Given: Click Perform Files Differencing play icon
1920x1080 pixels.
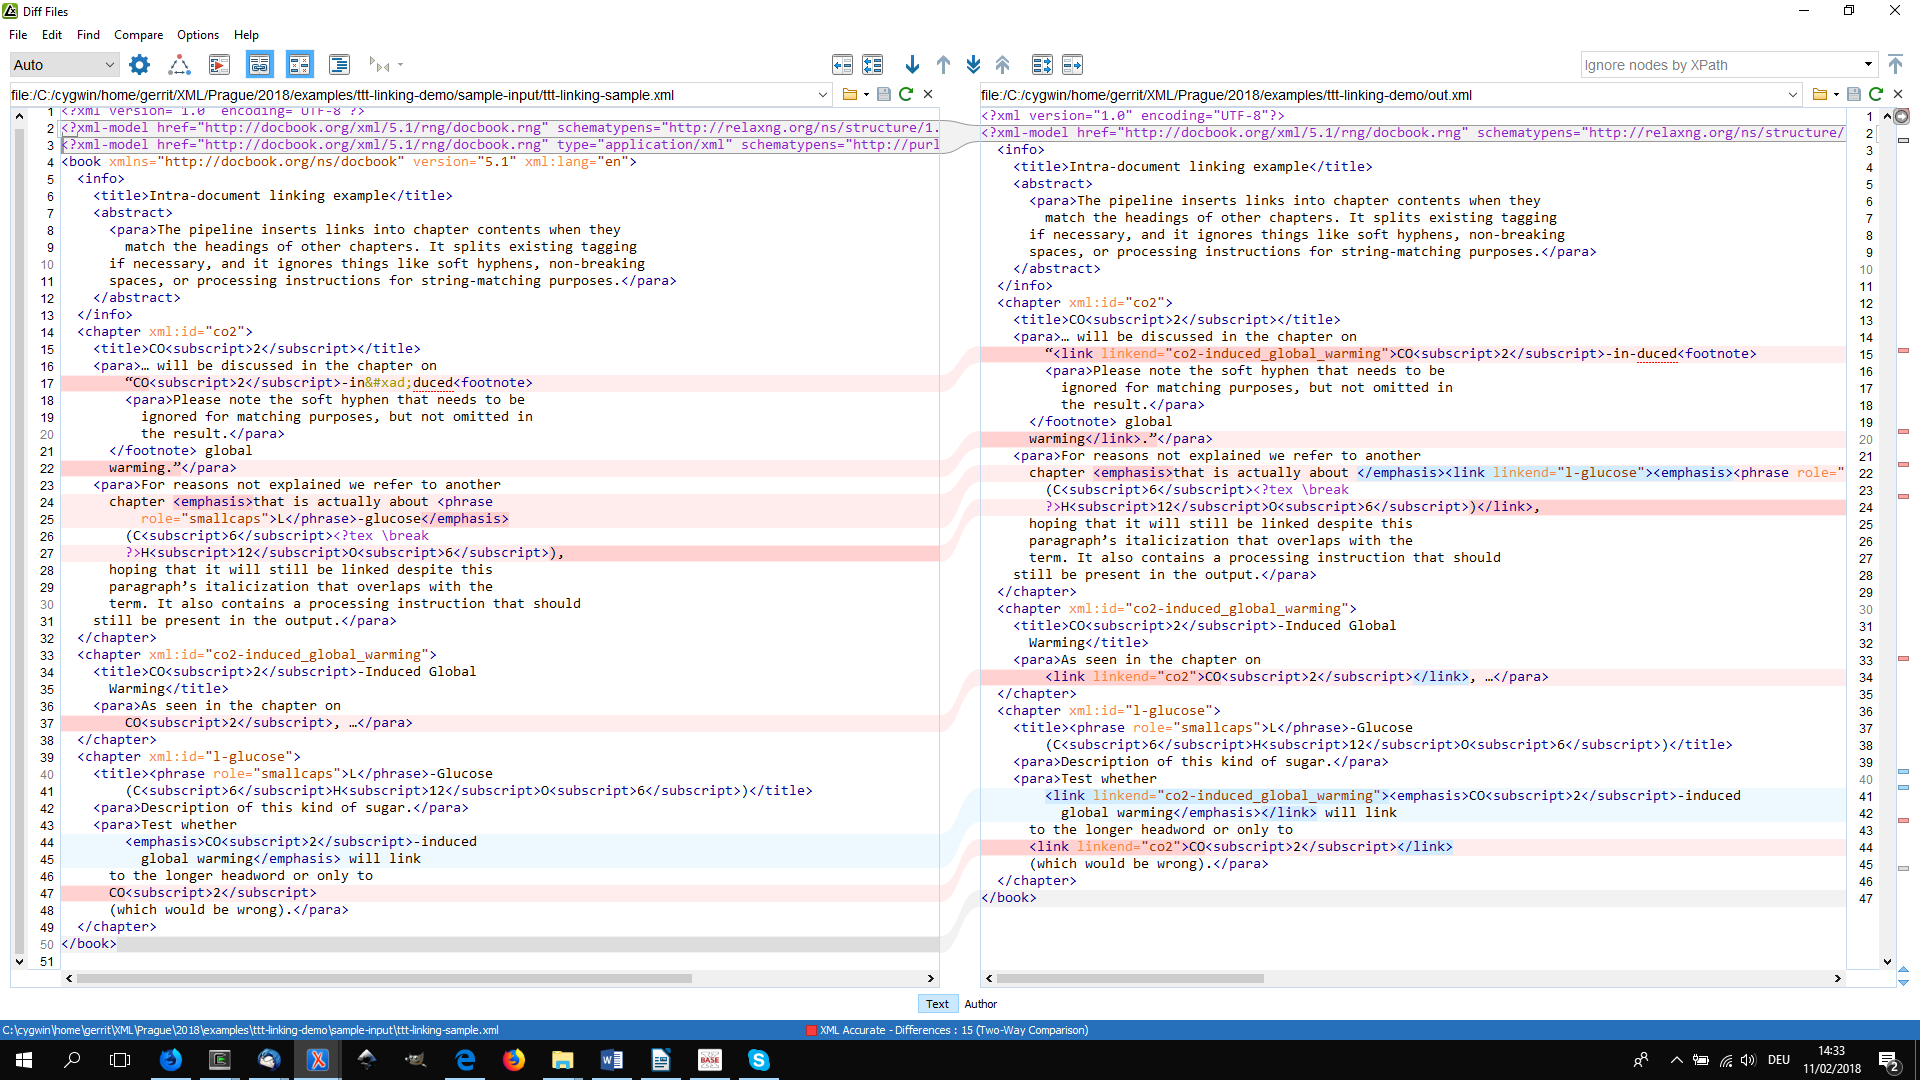Looking at the screenshot, I should [x=219, y=65].
